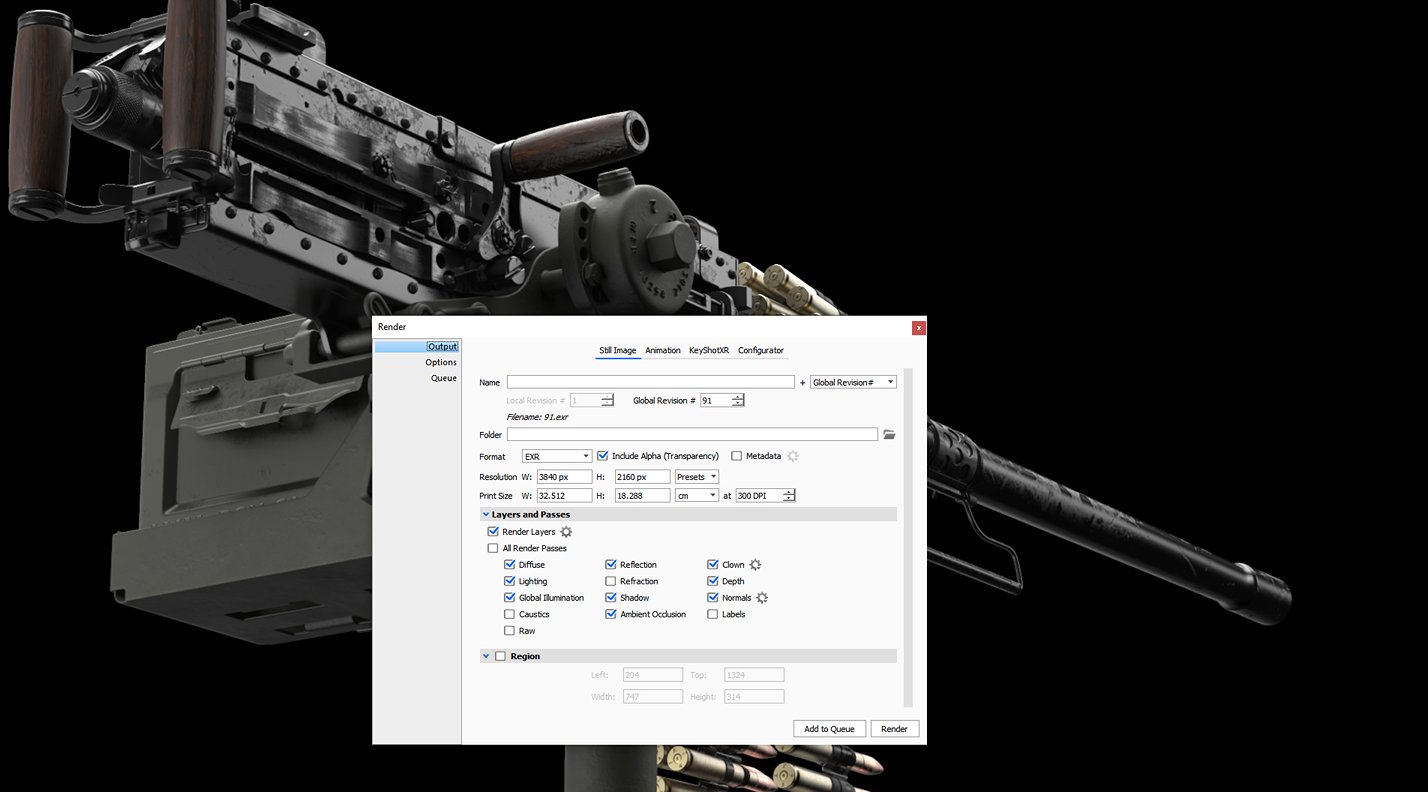
Task: Uncheck the Diffuse pass
Action: tap(510, 564)
